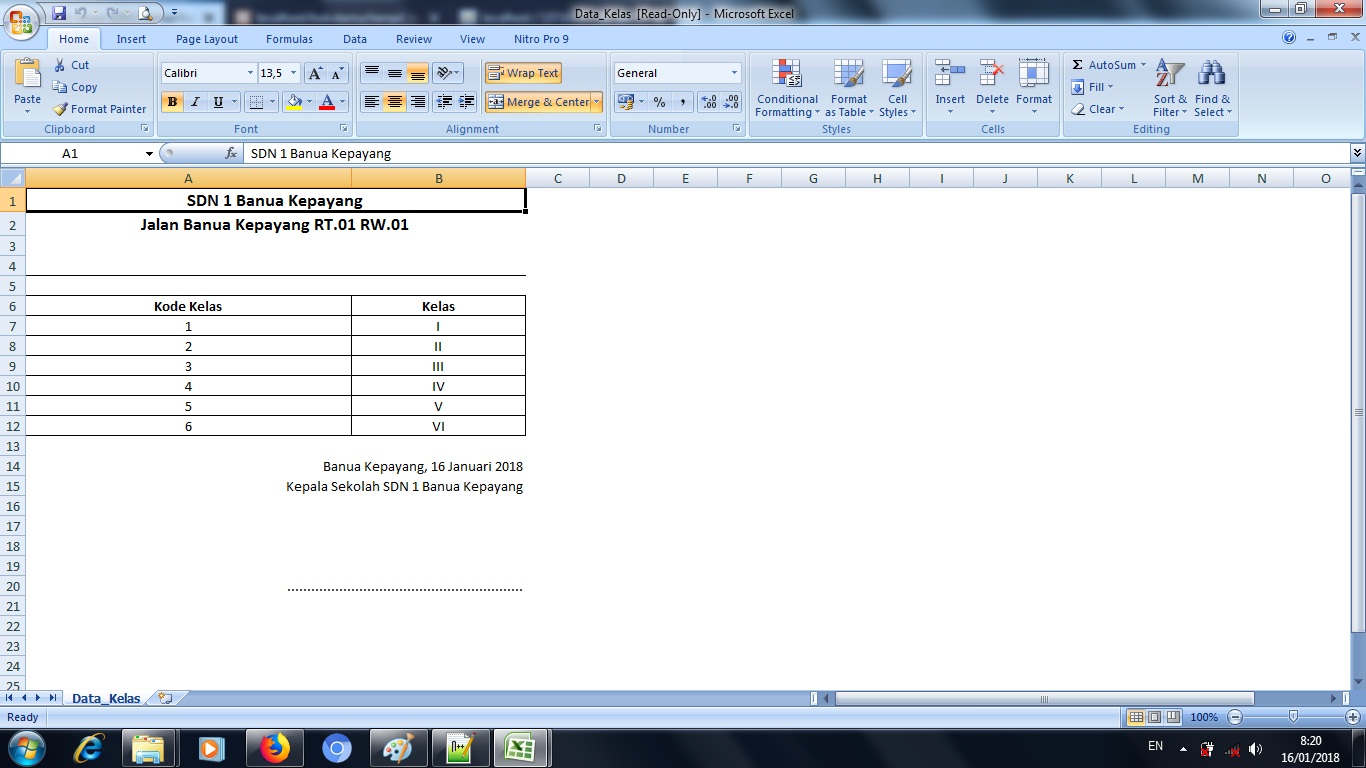Open the Fill Color dropdown arrow
The image size is (1366, 768).
click(x=307, y=102)
